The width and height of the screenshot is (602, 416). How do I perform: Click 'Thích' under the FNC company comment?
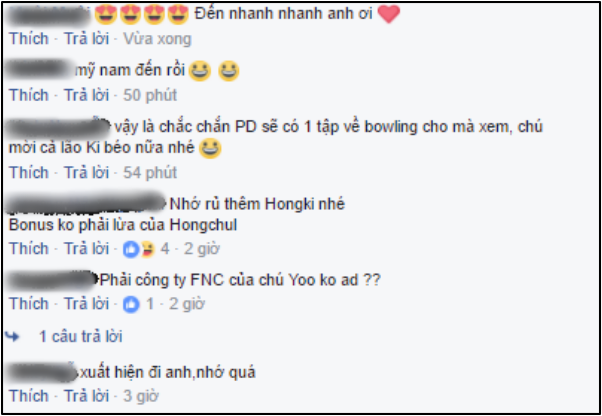pos(29,304)
